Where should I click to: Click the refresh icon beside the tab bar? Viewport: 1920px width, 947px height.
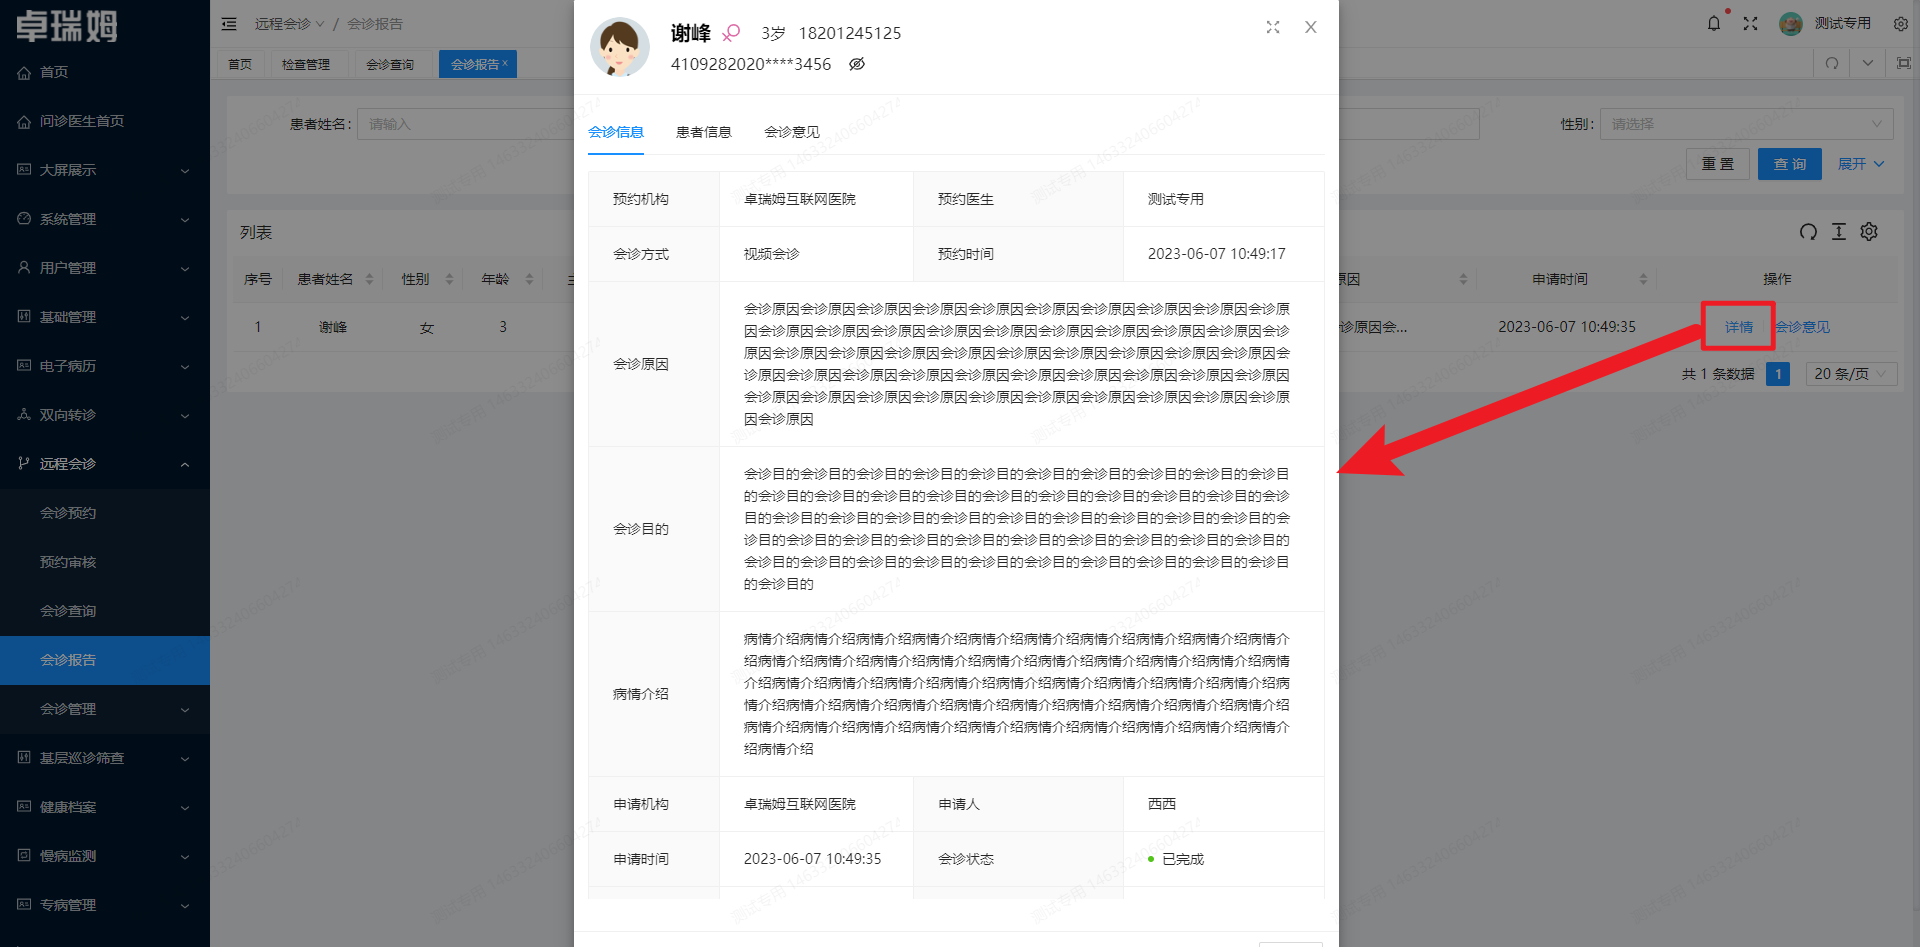click(1831, 63)
